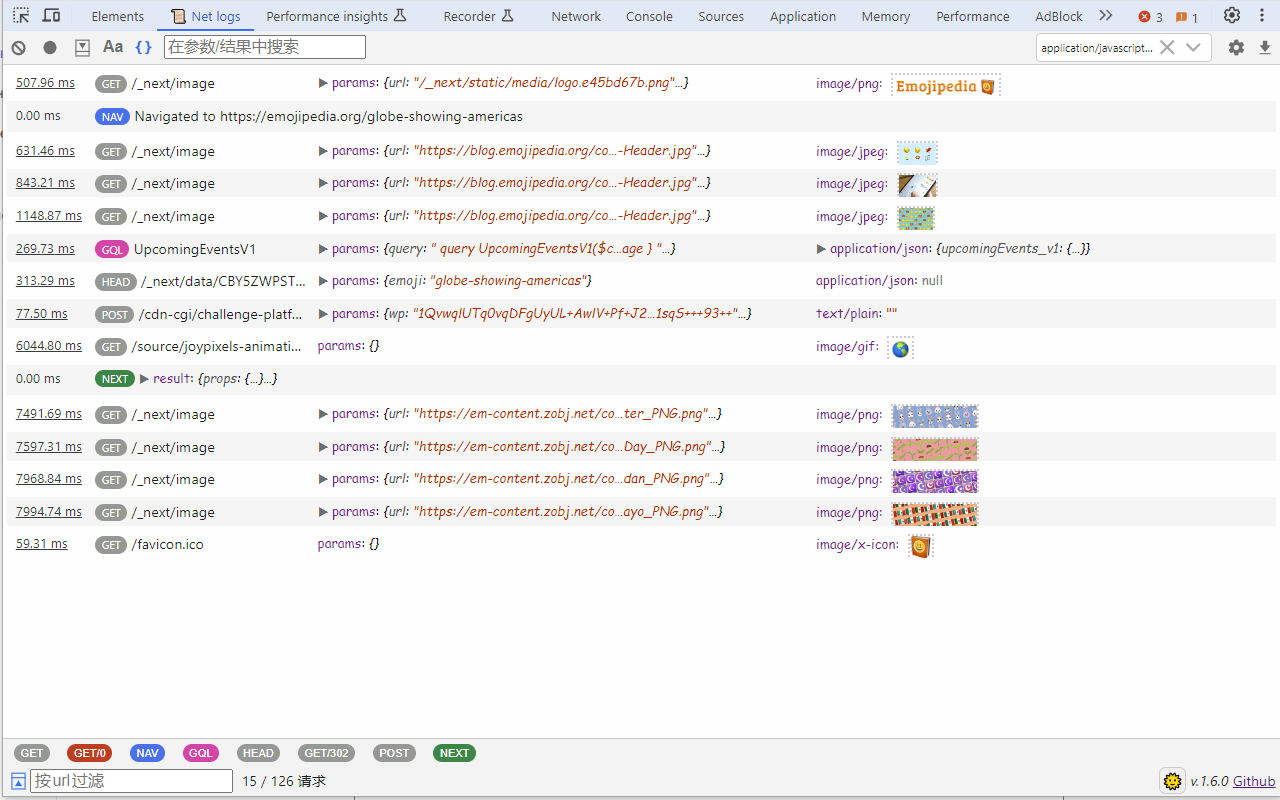This screenshot has height=800, width=1280.
Task: Click the clear log icon
Action: 18,47
